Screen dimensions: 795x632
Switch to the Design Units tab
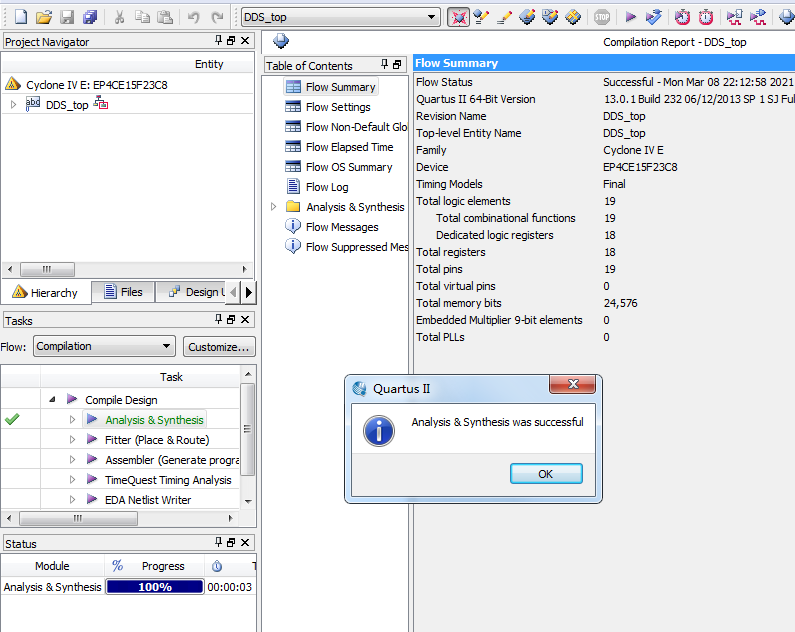click(192, 292)
